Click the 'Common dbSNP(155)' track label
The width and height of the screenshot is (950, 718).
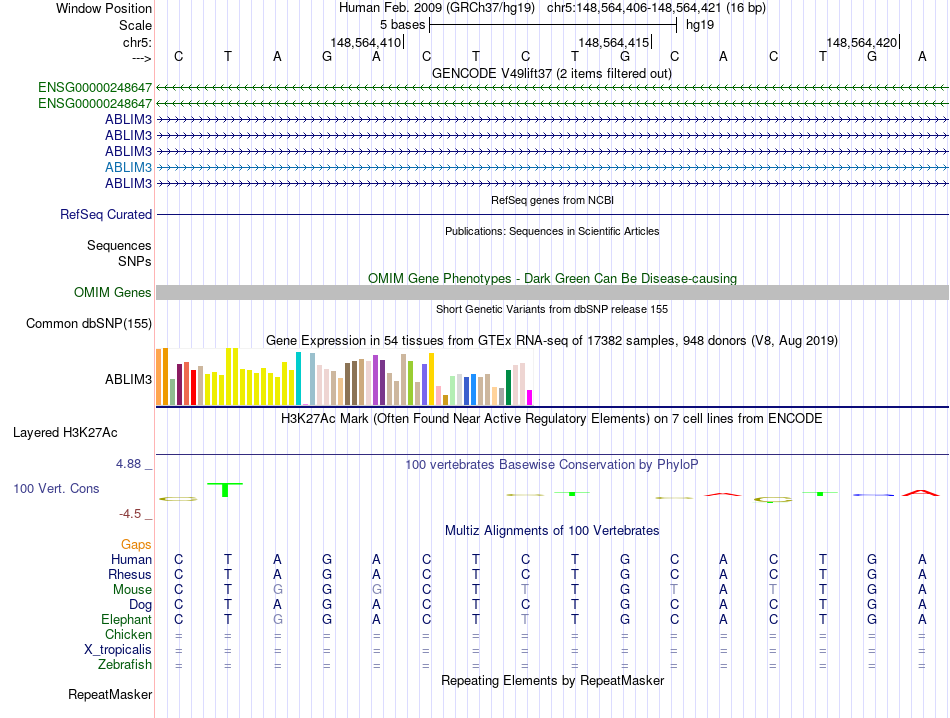click(x=88, y=324)
